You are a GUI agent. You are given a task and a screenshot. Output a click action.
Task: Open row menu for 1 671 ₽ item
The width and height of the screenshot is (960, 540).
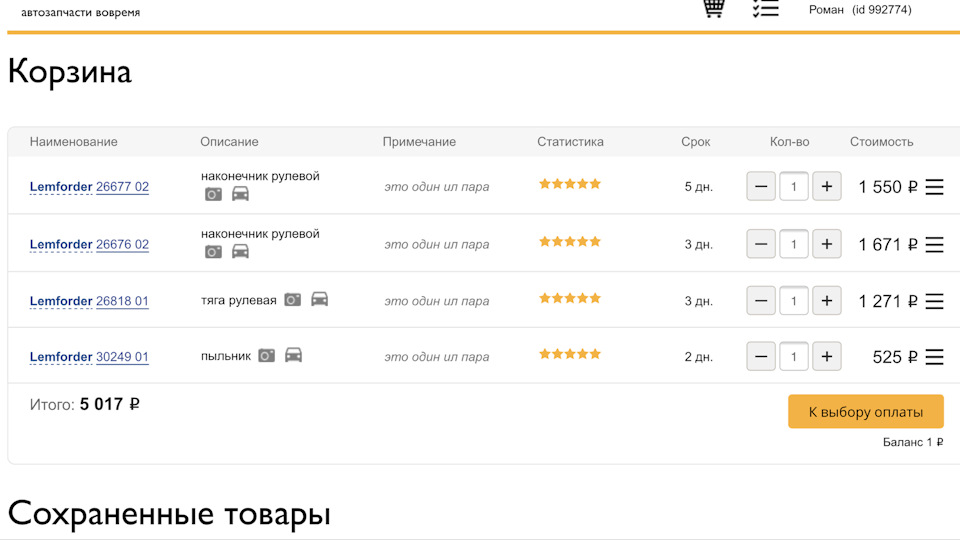click(x=934, y=244)
